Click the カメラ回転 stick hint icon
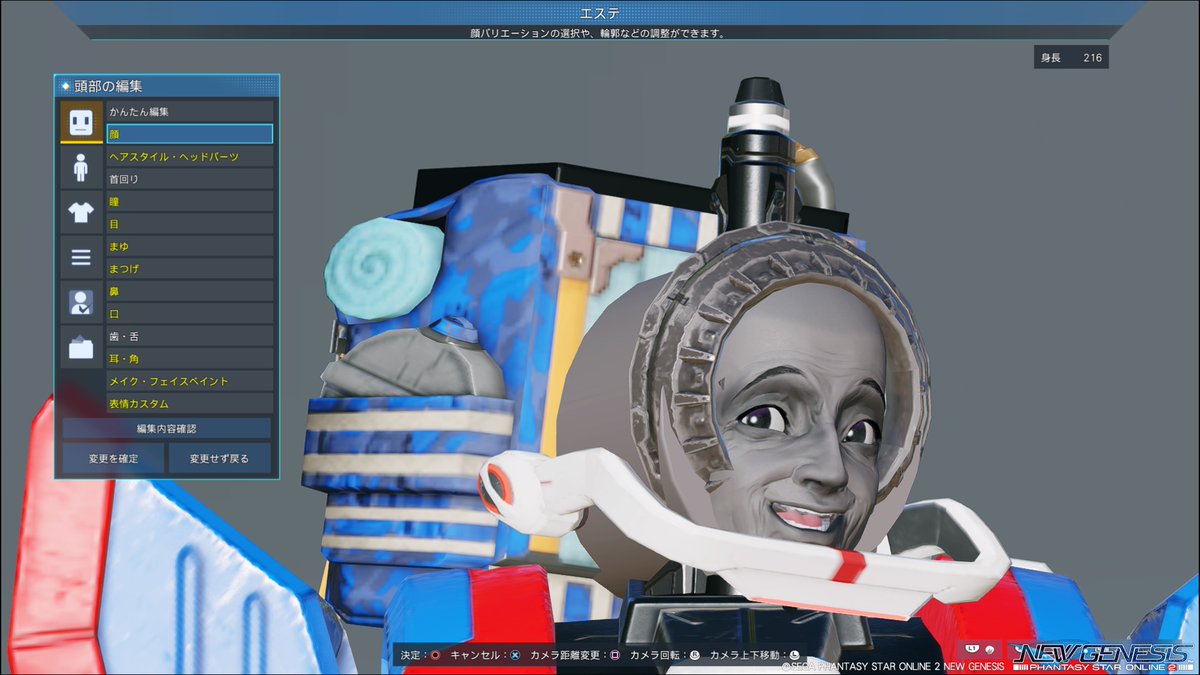 [695, 655]
